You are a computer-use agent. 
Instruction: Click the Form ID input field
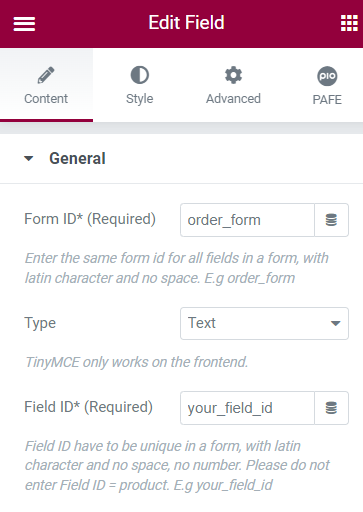coord(247,220)
